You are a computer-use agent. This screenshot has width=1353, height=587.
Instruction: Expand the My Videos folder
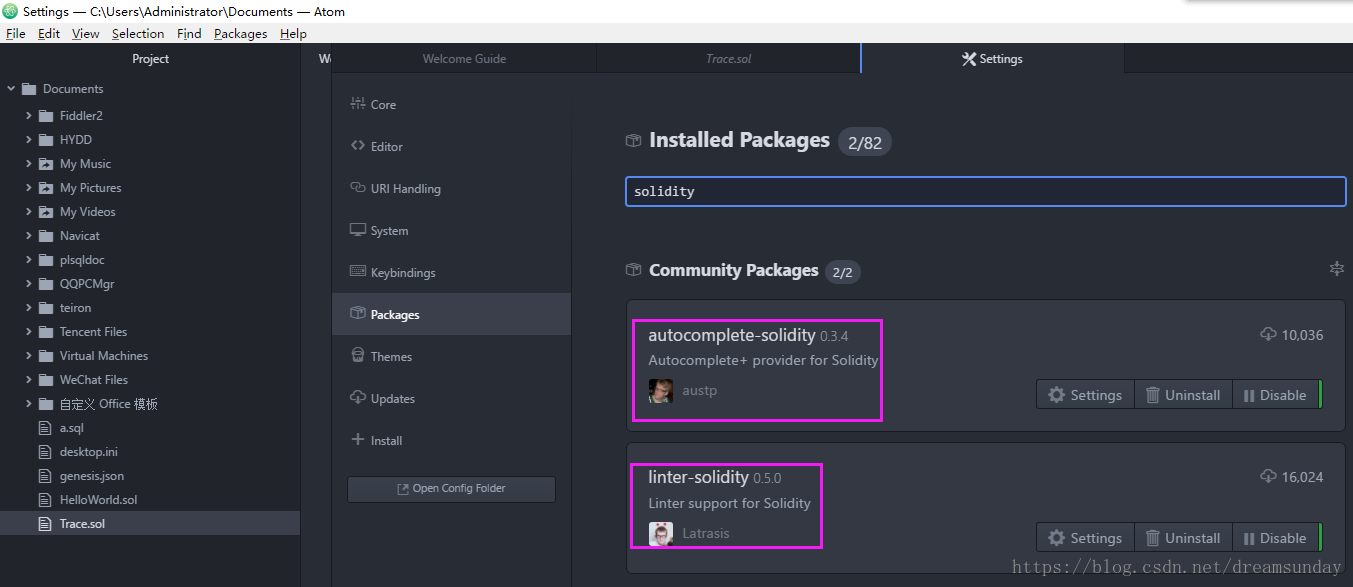pos(29,212)
